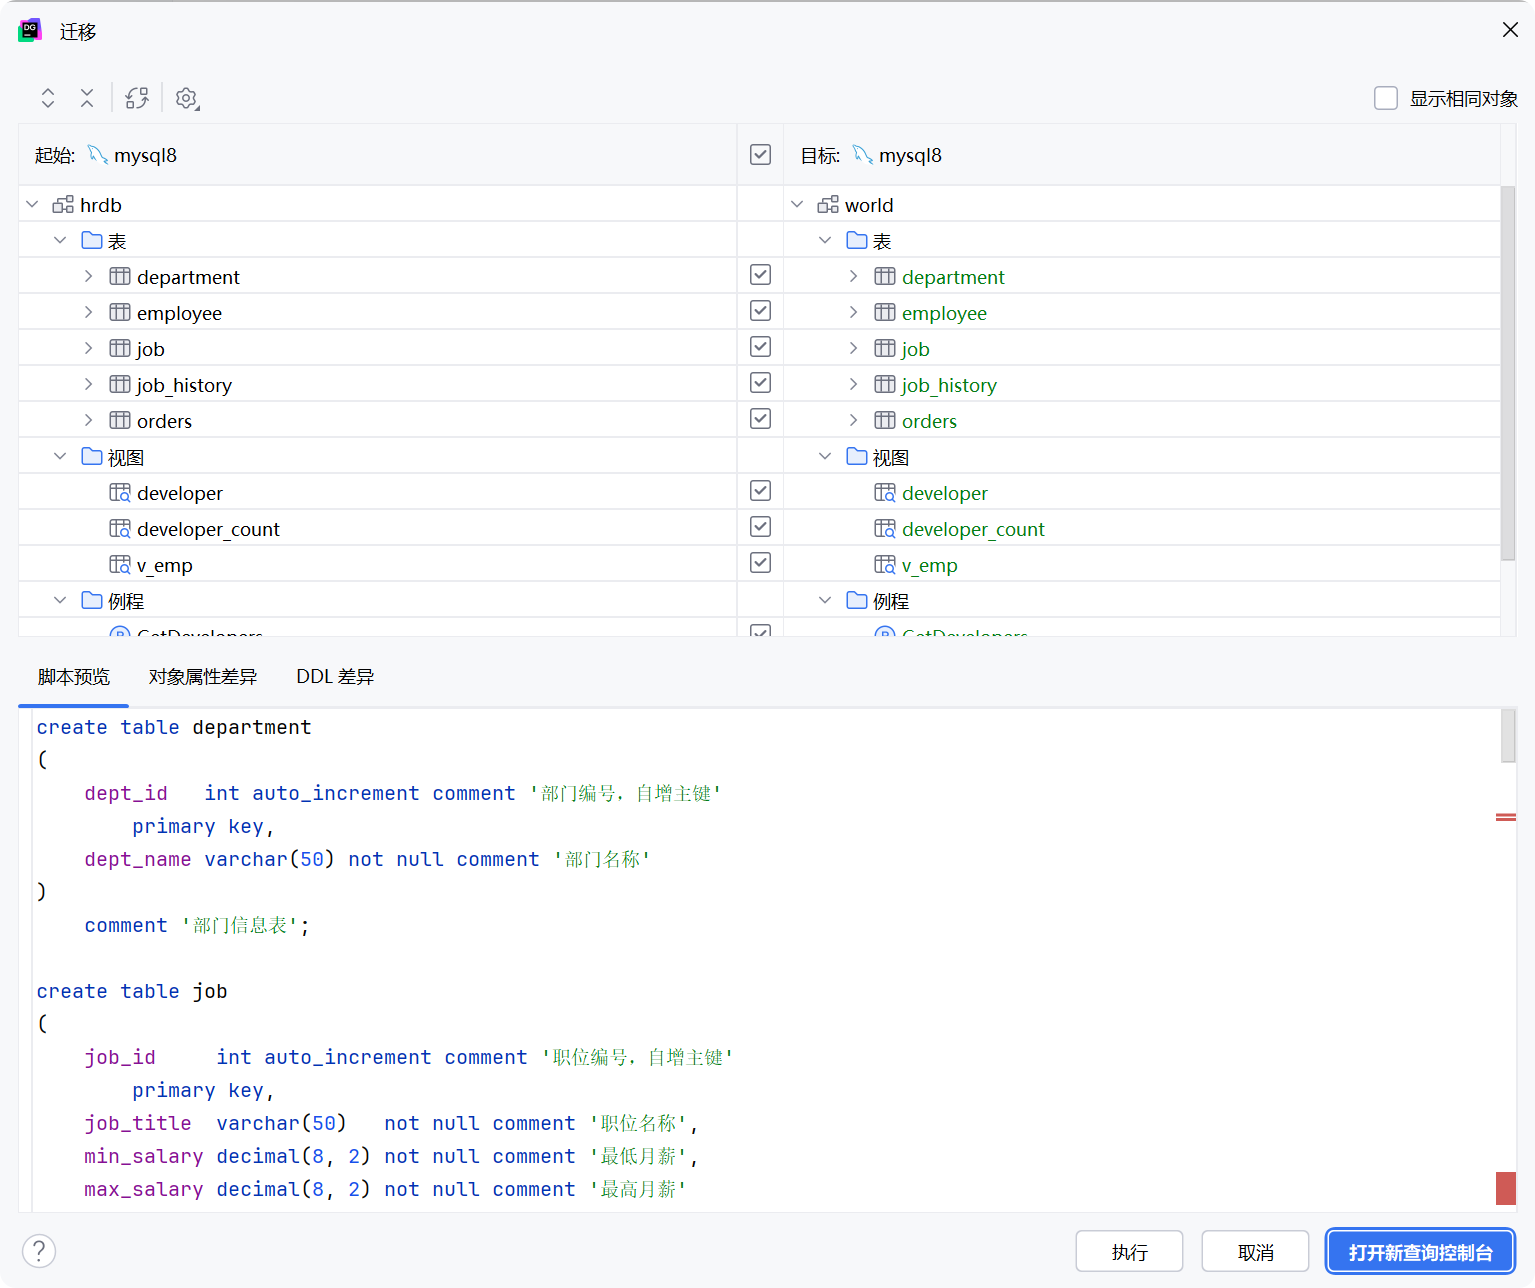Click source developer view icon

pyautogui.click(x=120, y=492)
